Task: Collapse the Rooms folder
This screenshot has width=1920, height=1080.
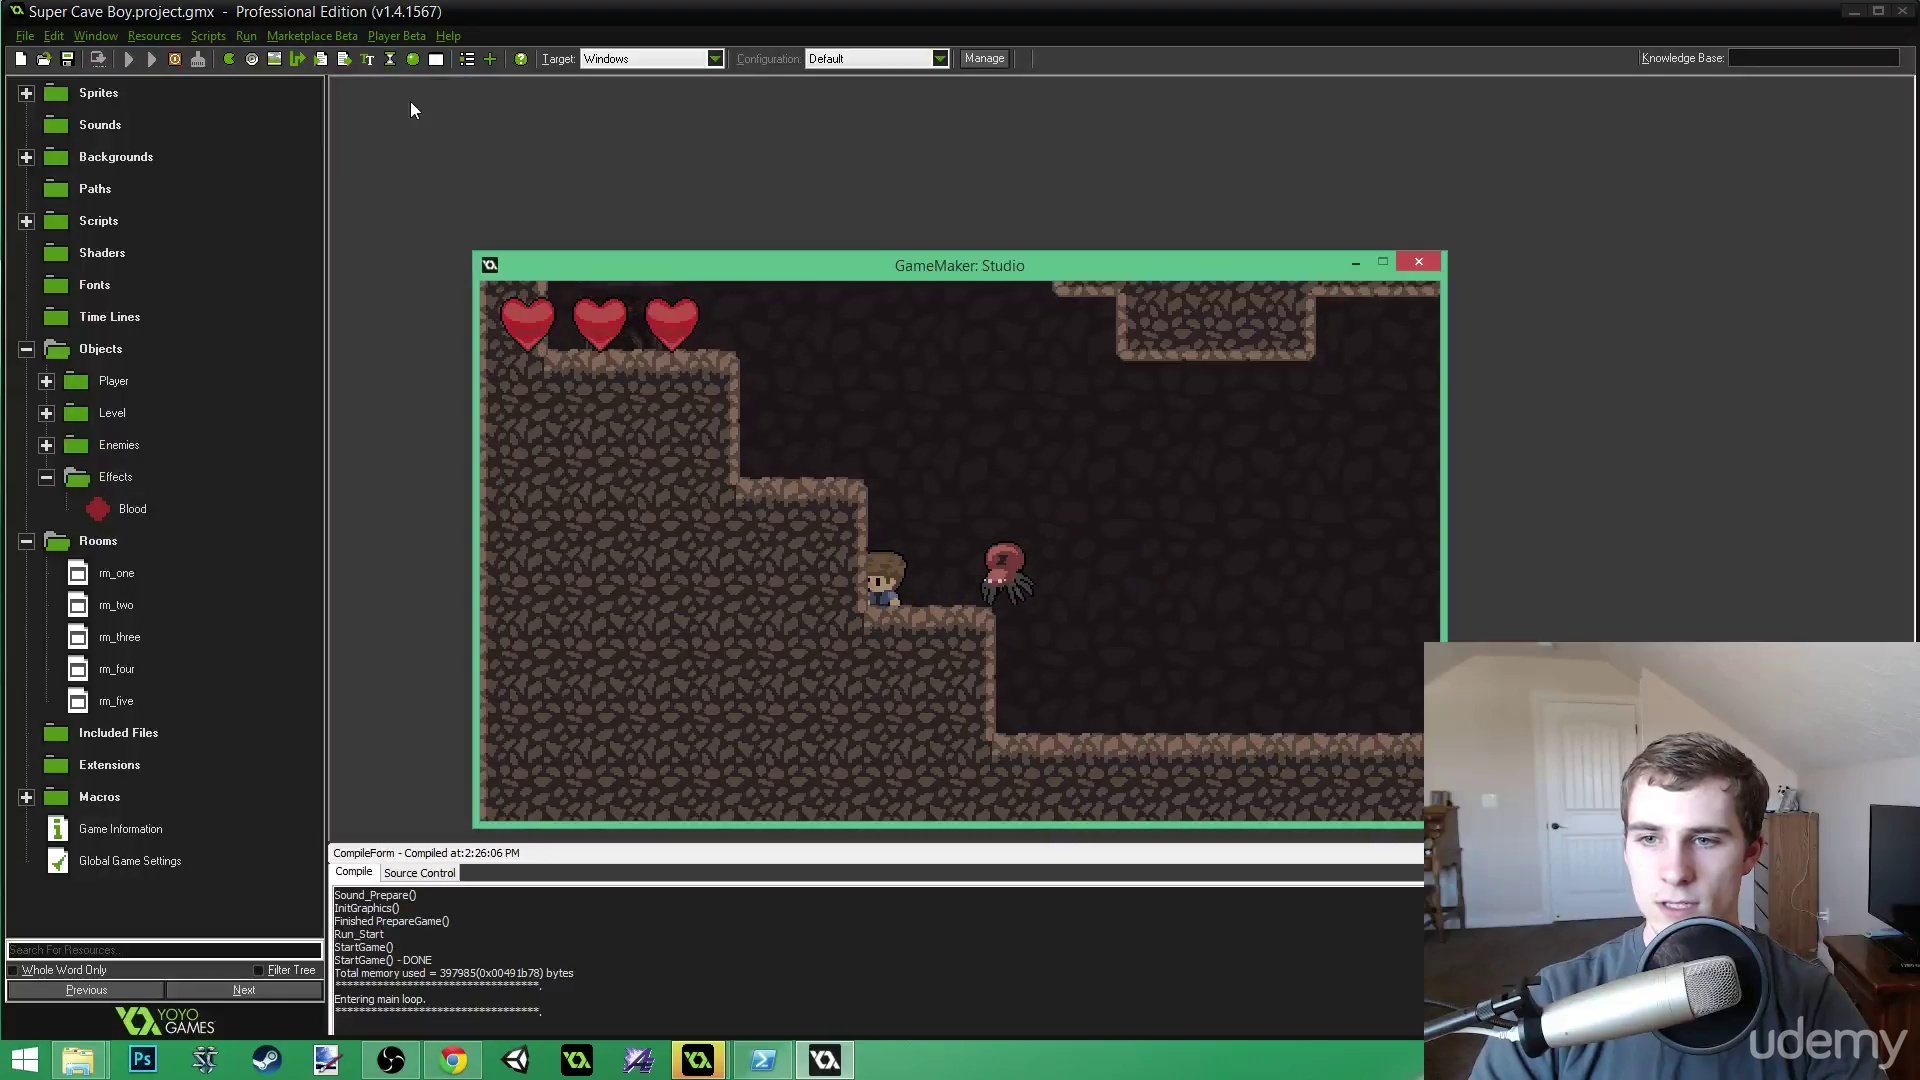Action: [26, 541]
